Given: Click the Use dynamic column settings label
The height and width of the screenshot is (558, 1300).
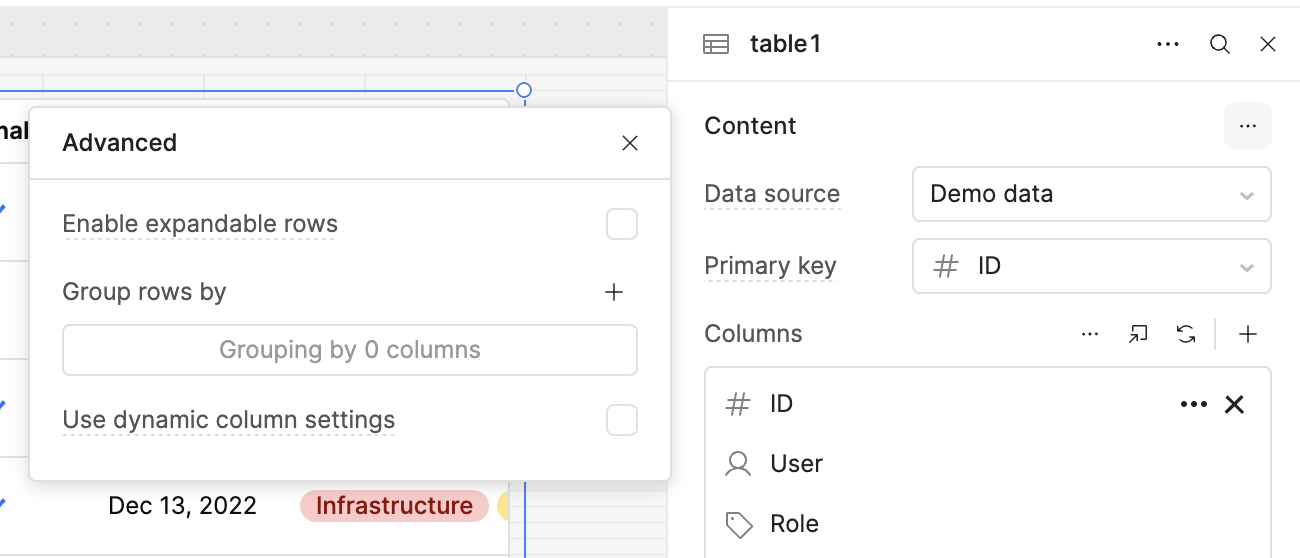Looking at the screenshot, I should 229,420.
